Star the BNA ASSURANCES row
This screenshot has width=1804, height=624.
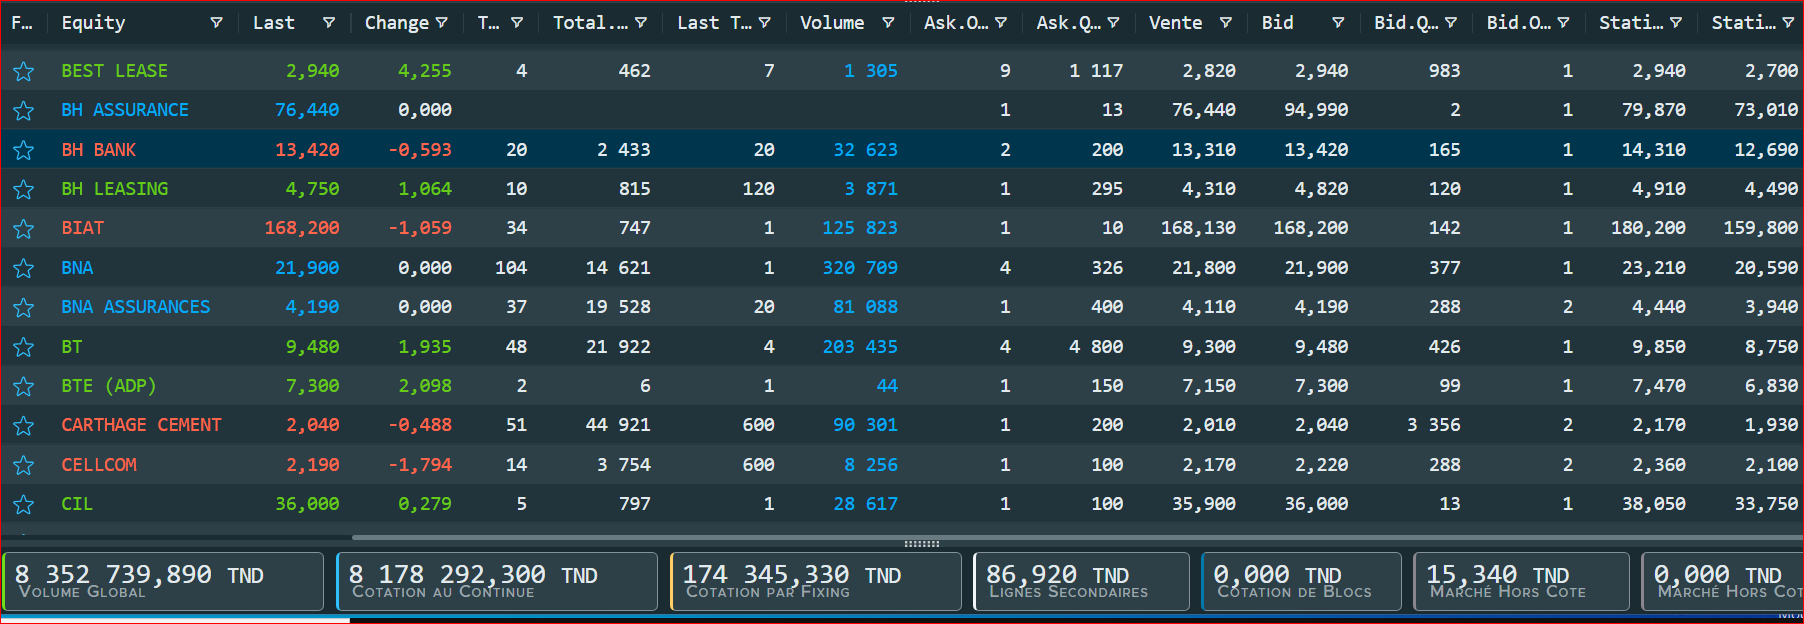tap(24, 308)
